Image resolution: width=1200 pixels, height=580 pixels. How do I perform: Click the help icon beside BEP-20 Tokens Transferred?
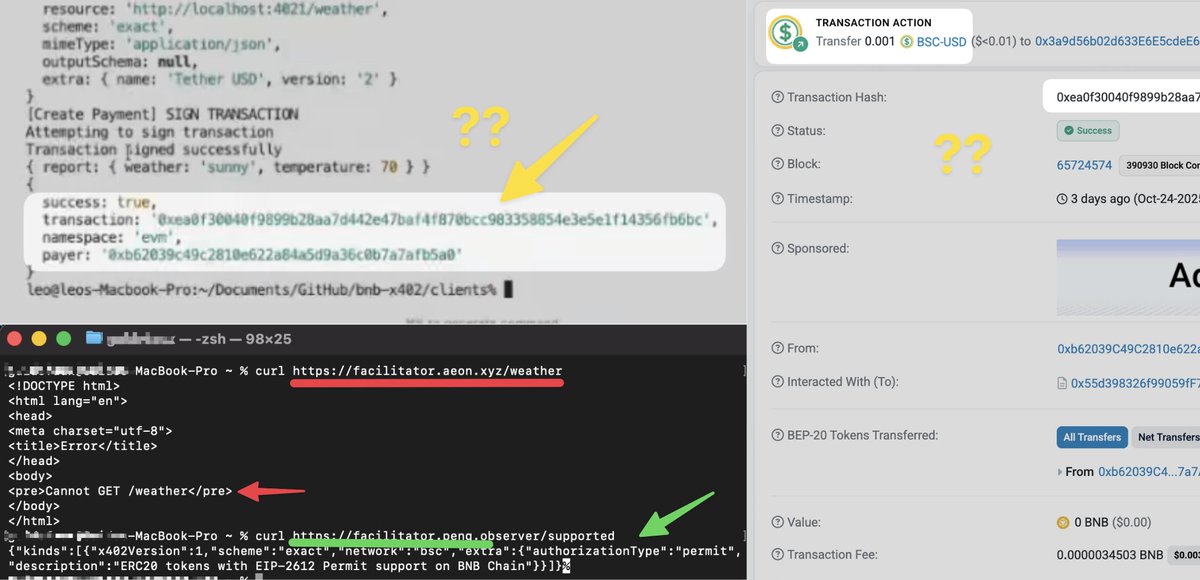pos(778,436)
